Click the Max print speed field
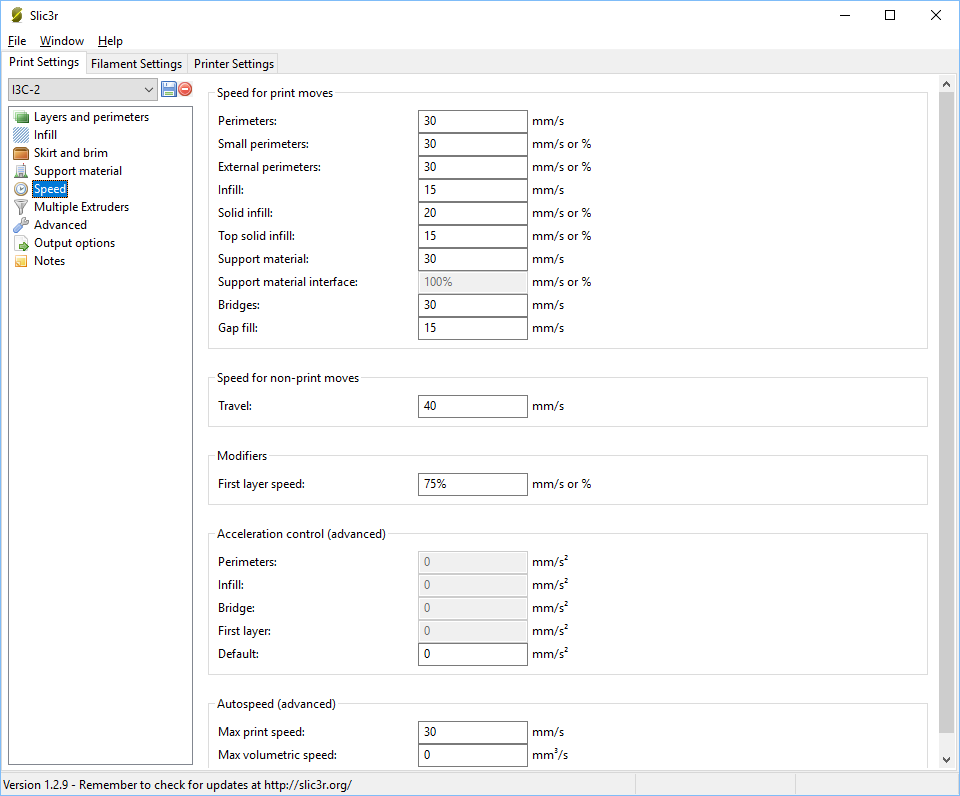Viewport: 960px width, 796px height. [472, 732]
